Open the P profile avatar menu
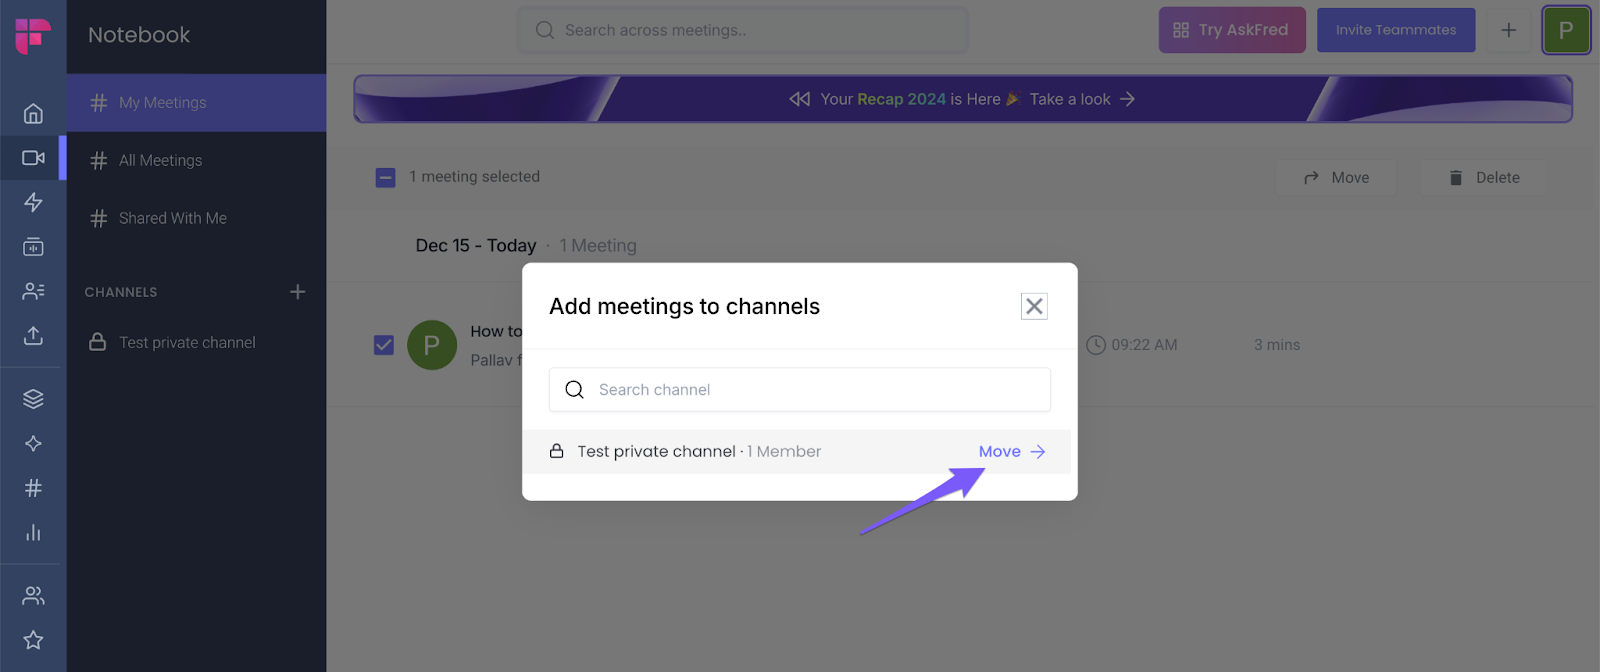 [1565, 30]
